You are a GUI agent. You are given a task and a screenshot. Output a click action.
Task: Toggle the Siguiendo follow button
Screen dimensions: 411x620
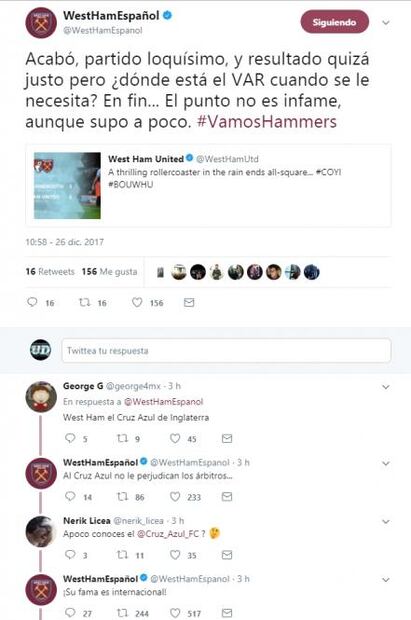[335, 22]
